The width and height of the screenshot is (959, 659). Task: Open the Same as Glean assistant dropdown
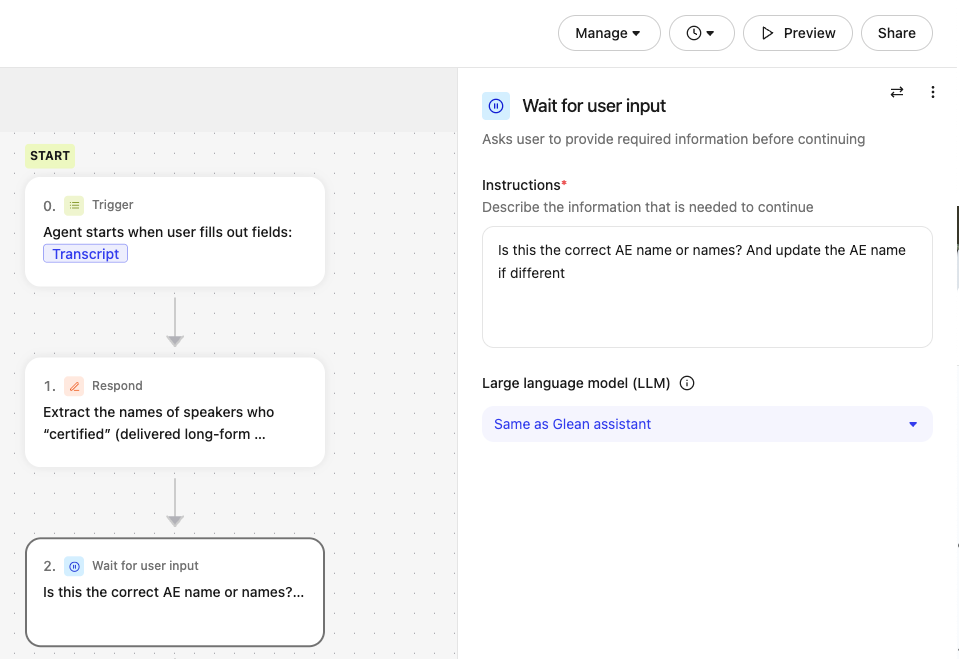(x=706, y=424)
